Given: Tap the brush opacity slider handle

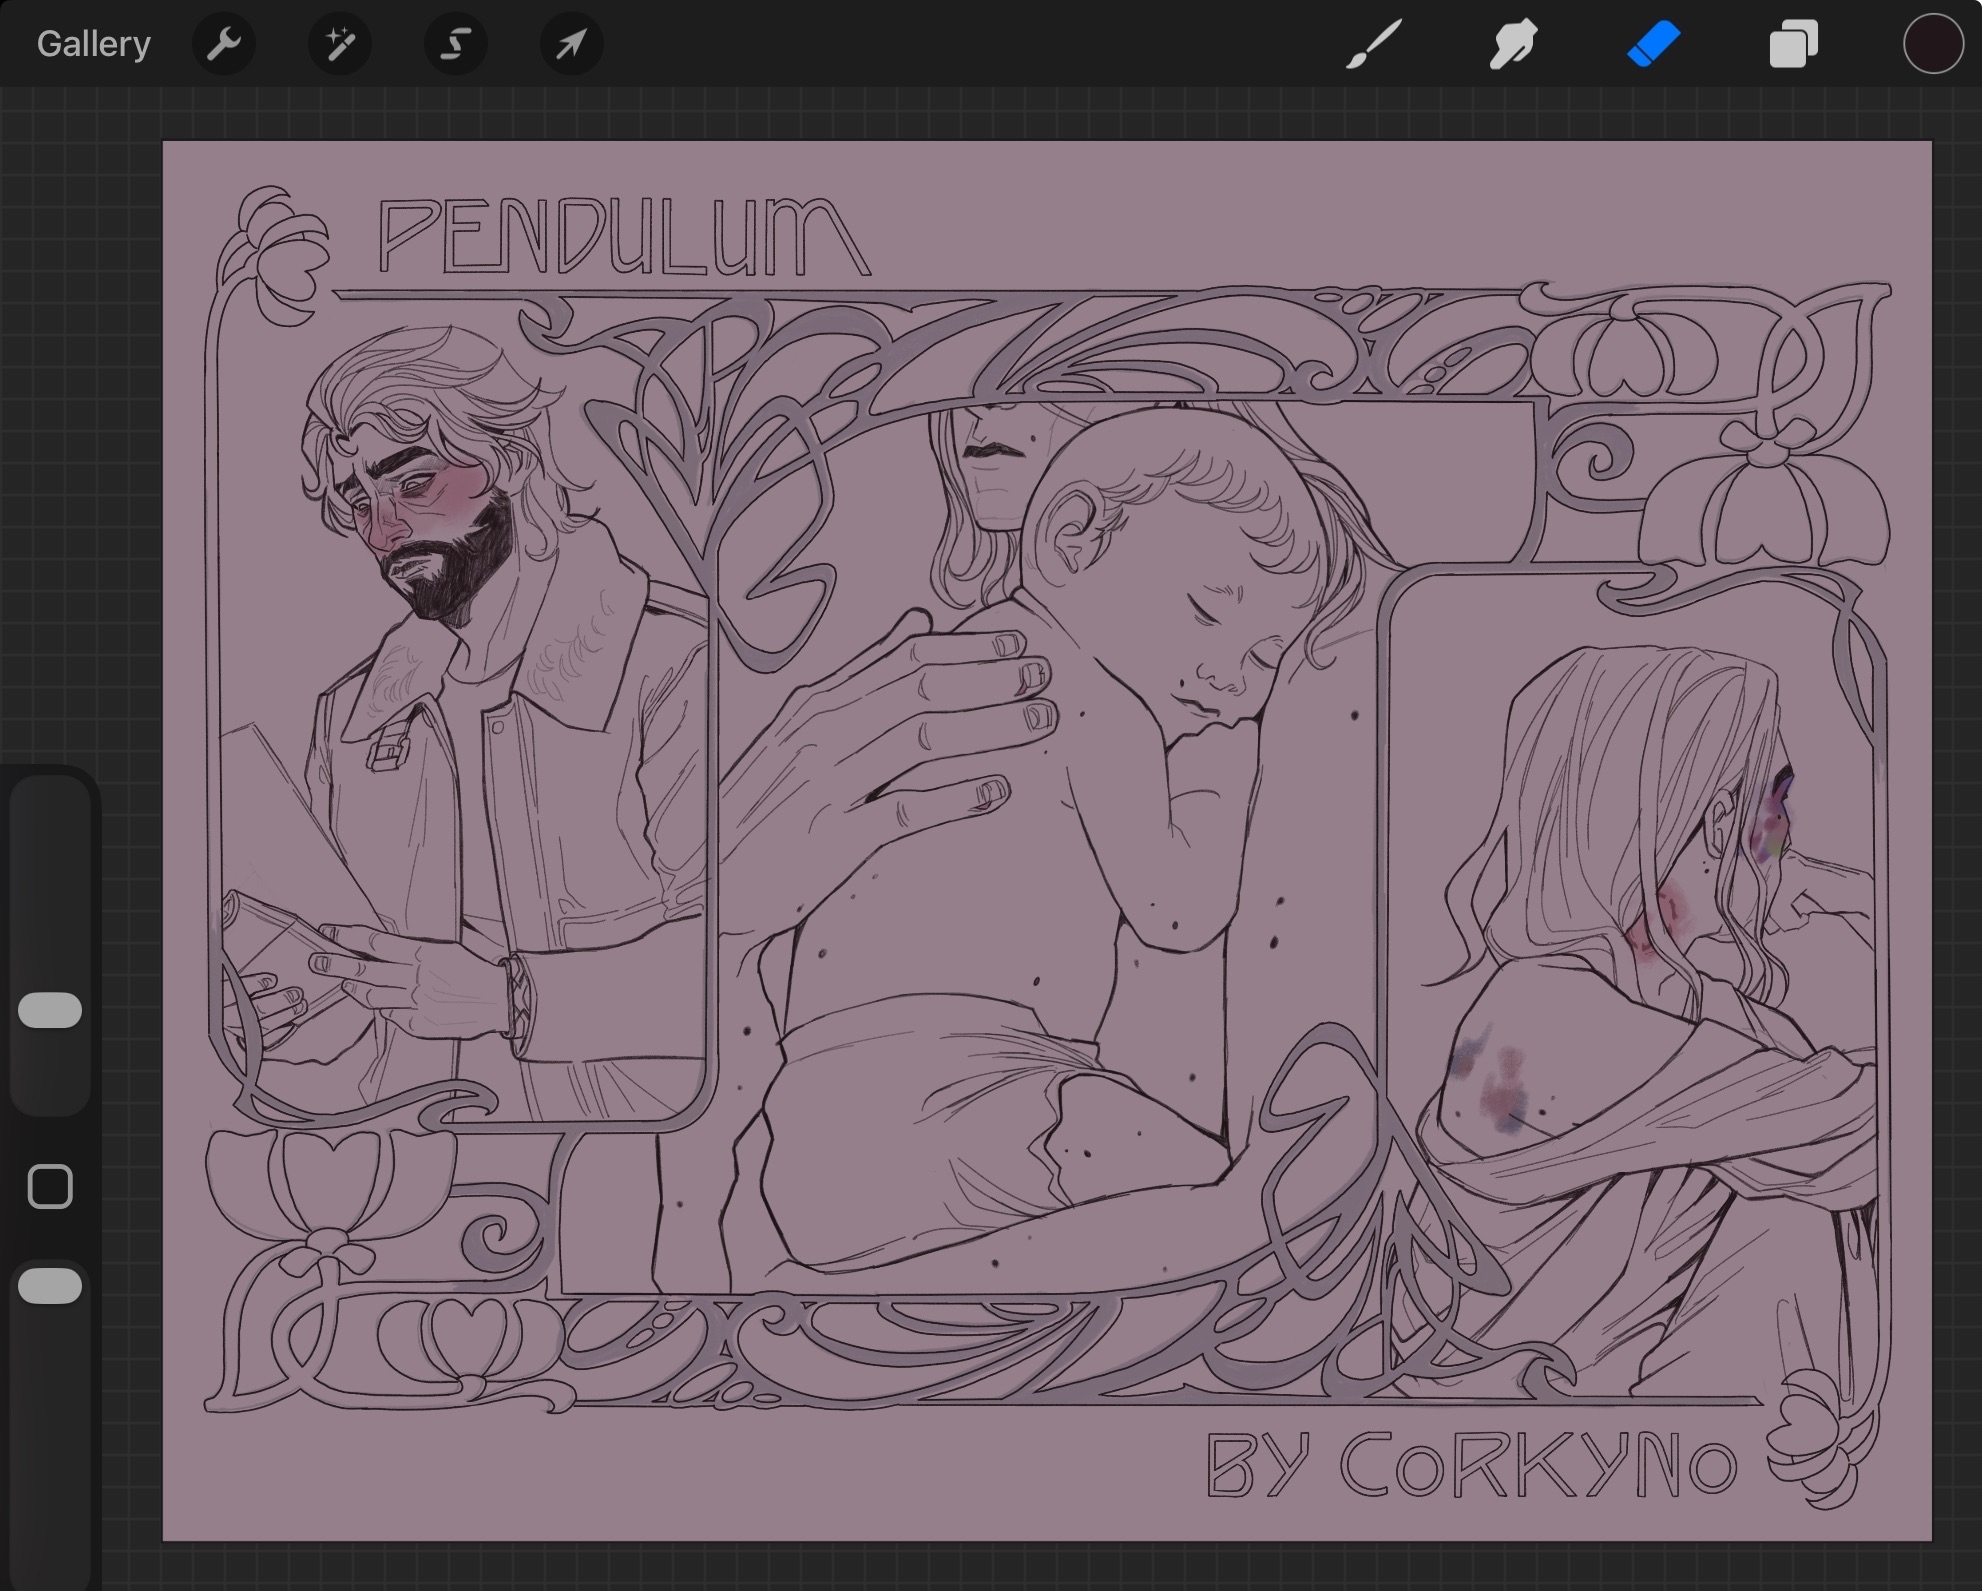Looking at the screenshot, I should pyautogui.click(x=50, y=1286).
